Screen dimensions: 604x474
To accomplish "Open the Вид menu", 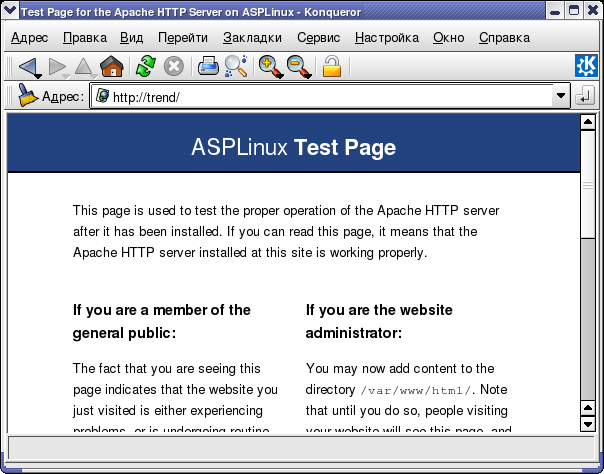I will 131,38.
